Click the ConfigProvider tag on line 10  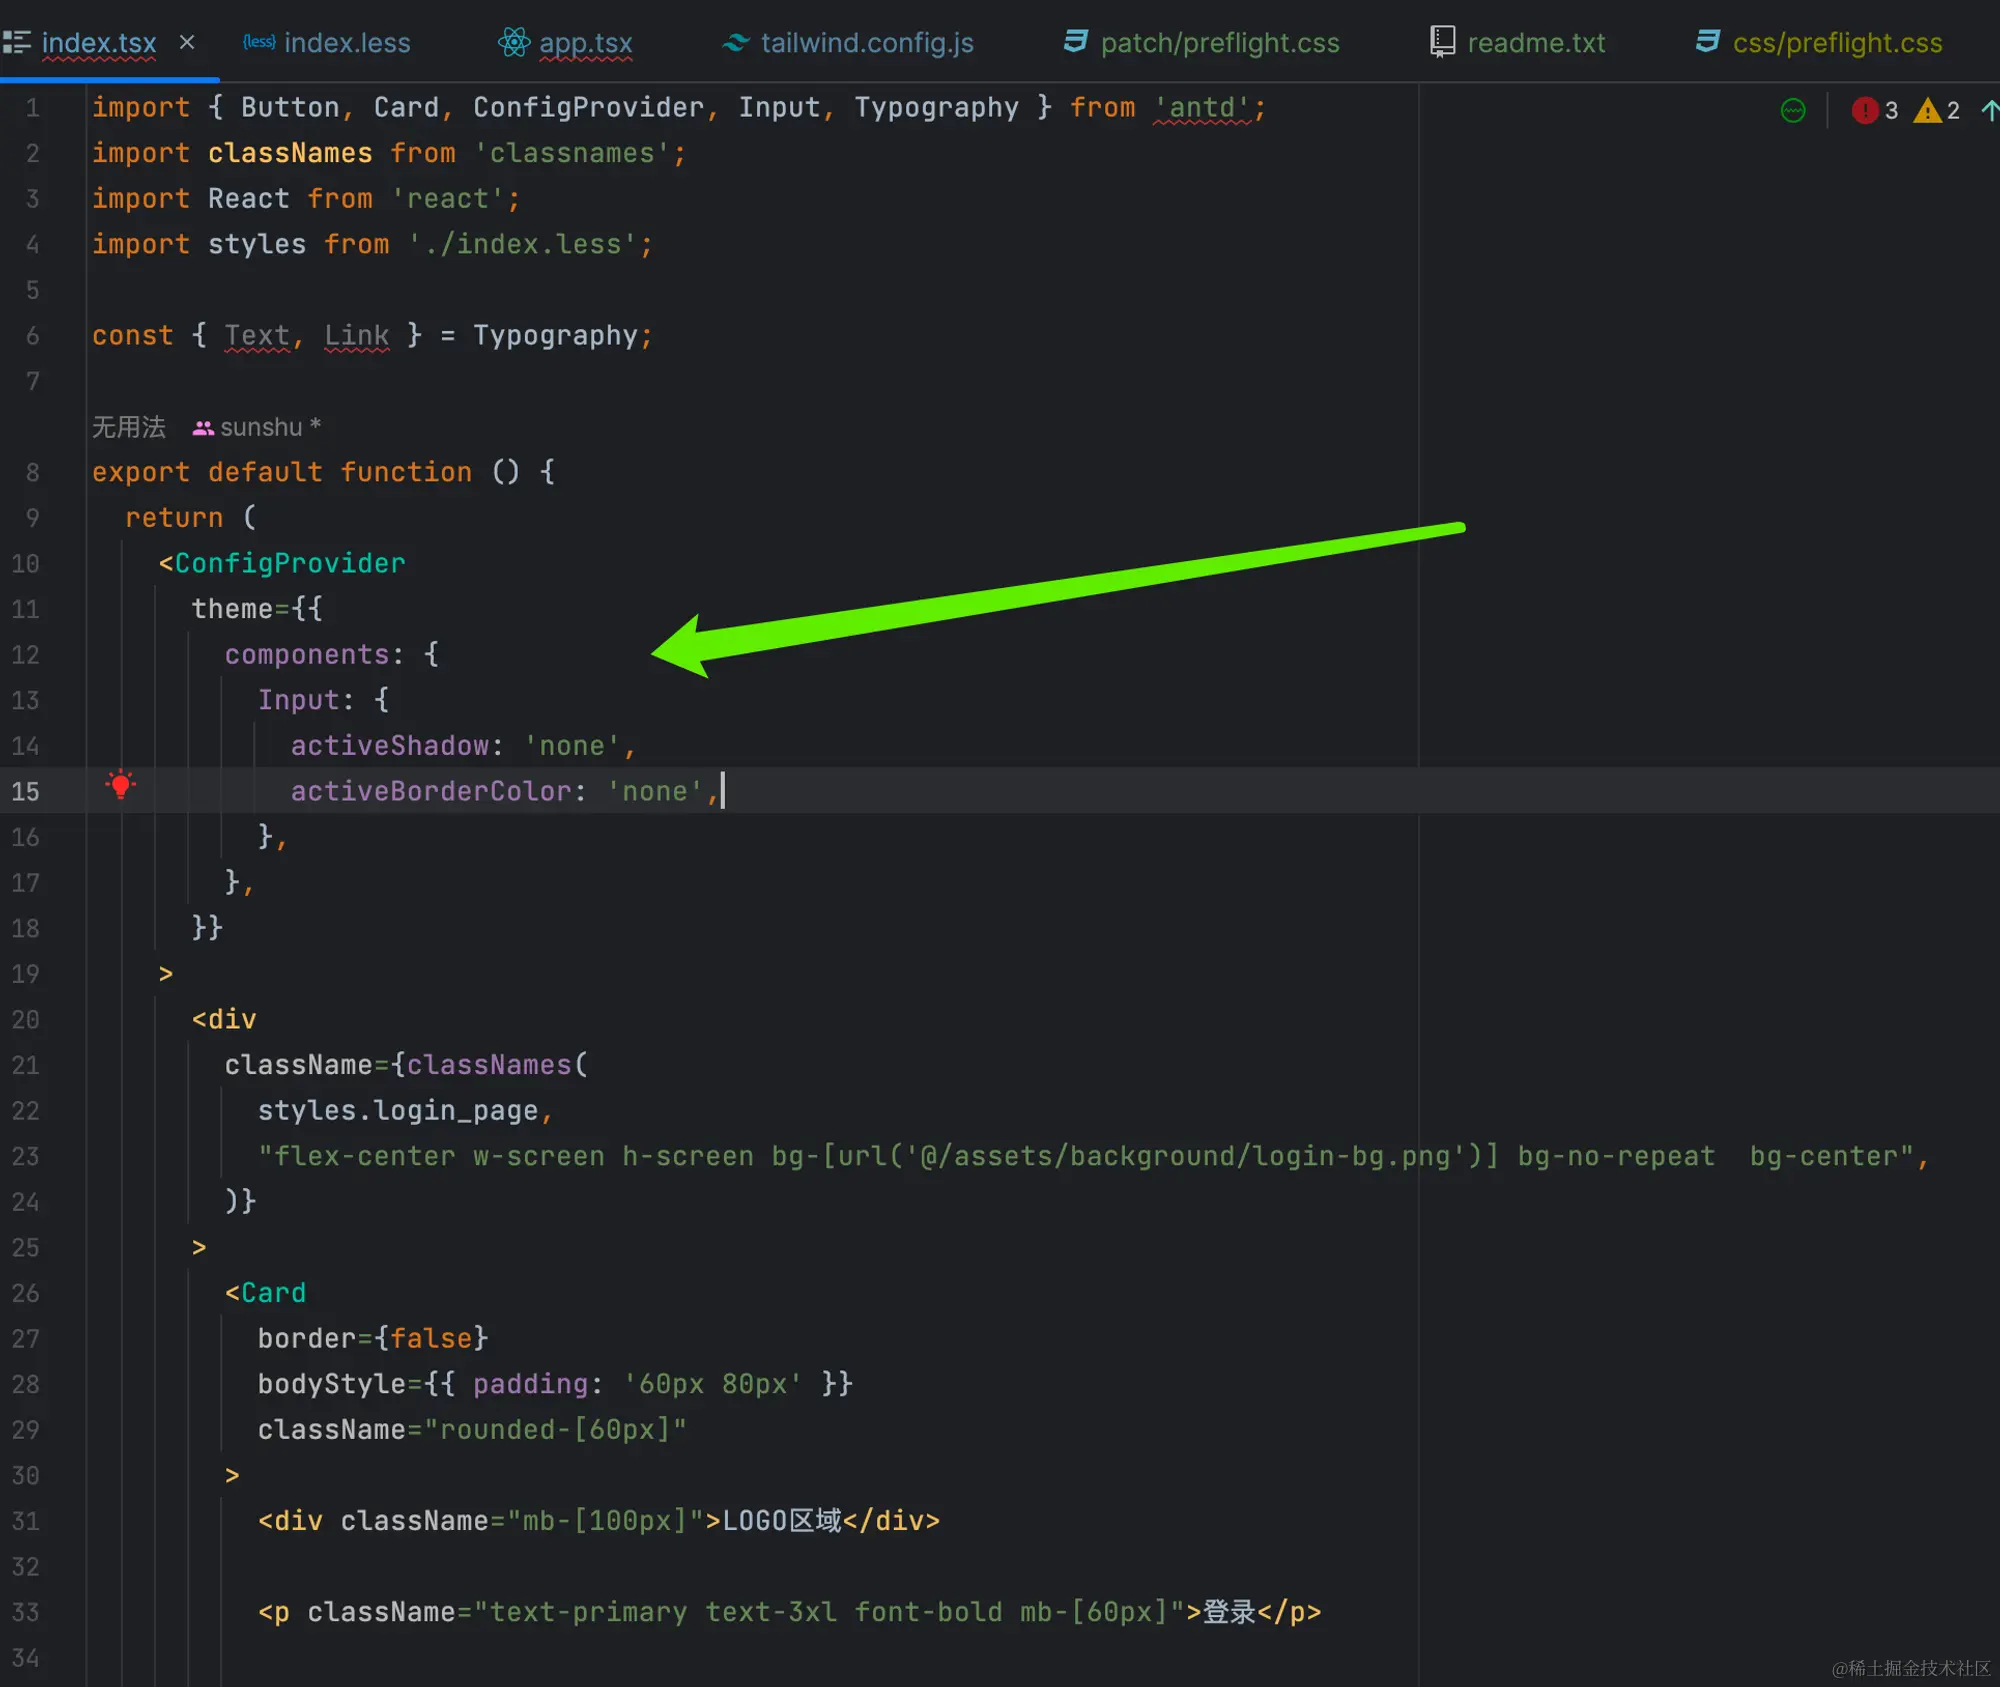point(290,563)
